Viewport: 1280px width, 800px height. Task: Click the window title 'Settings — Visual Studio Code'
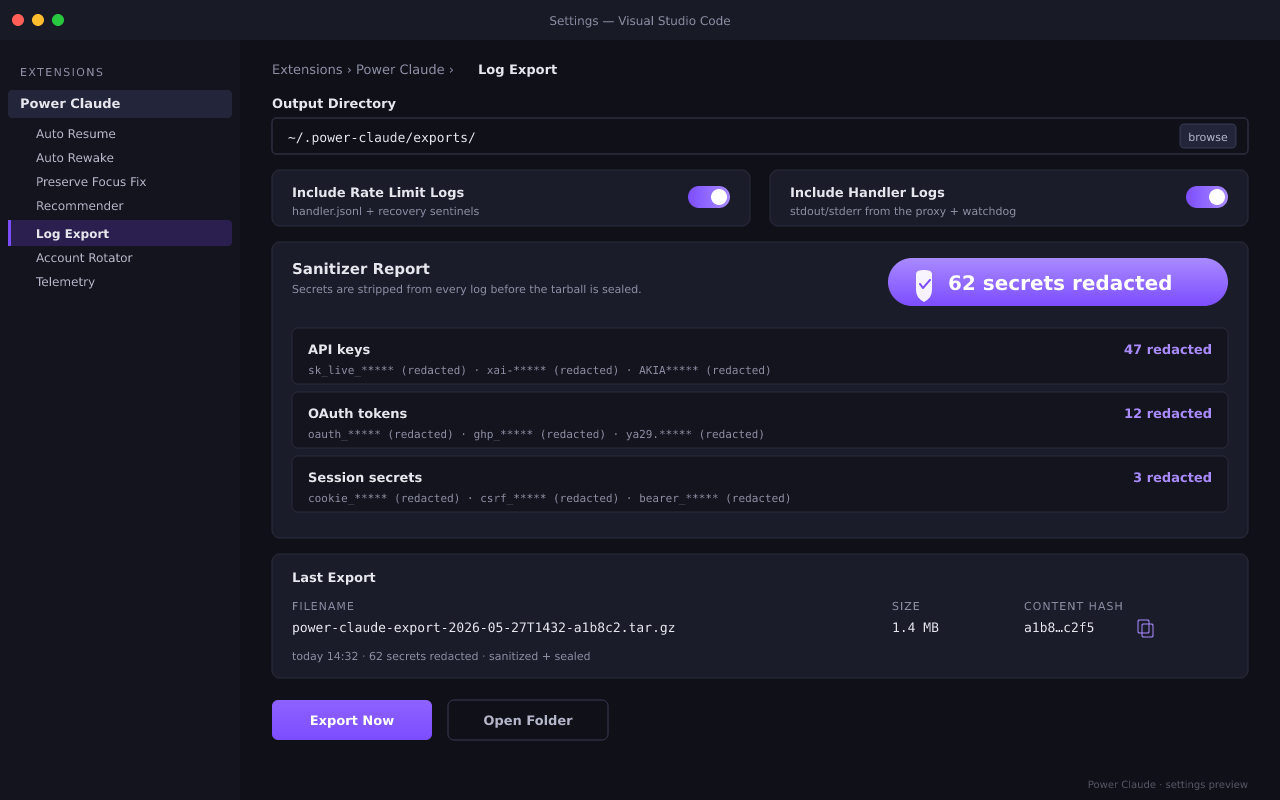click(x=640, y=21)
